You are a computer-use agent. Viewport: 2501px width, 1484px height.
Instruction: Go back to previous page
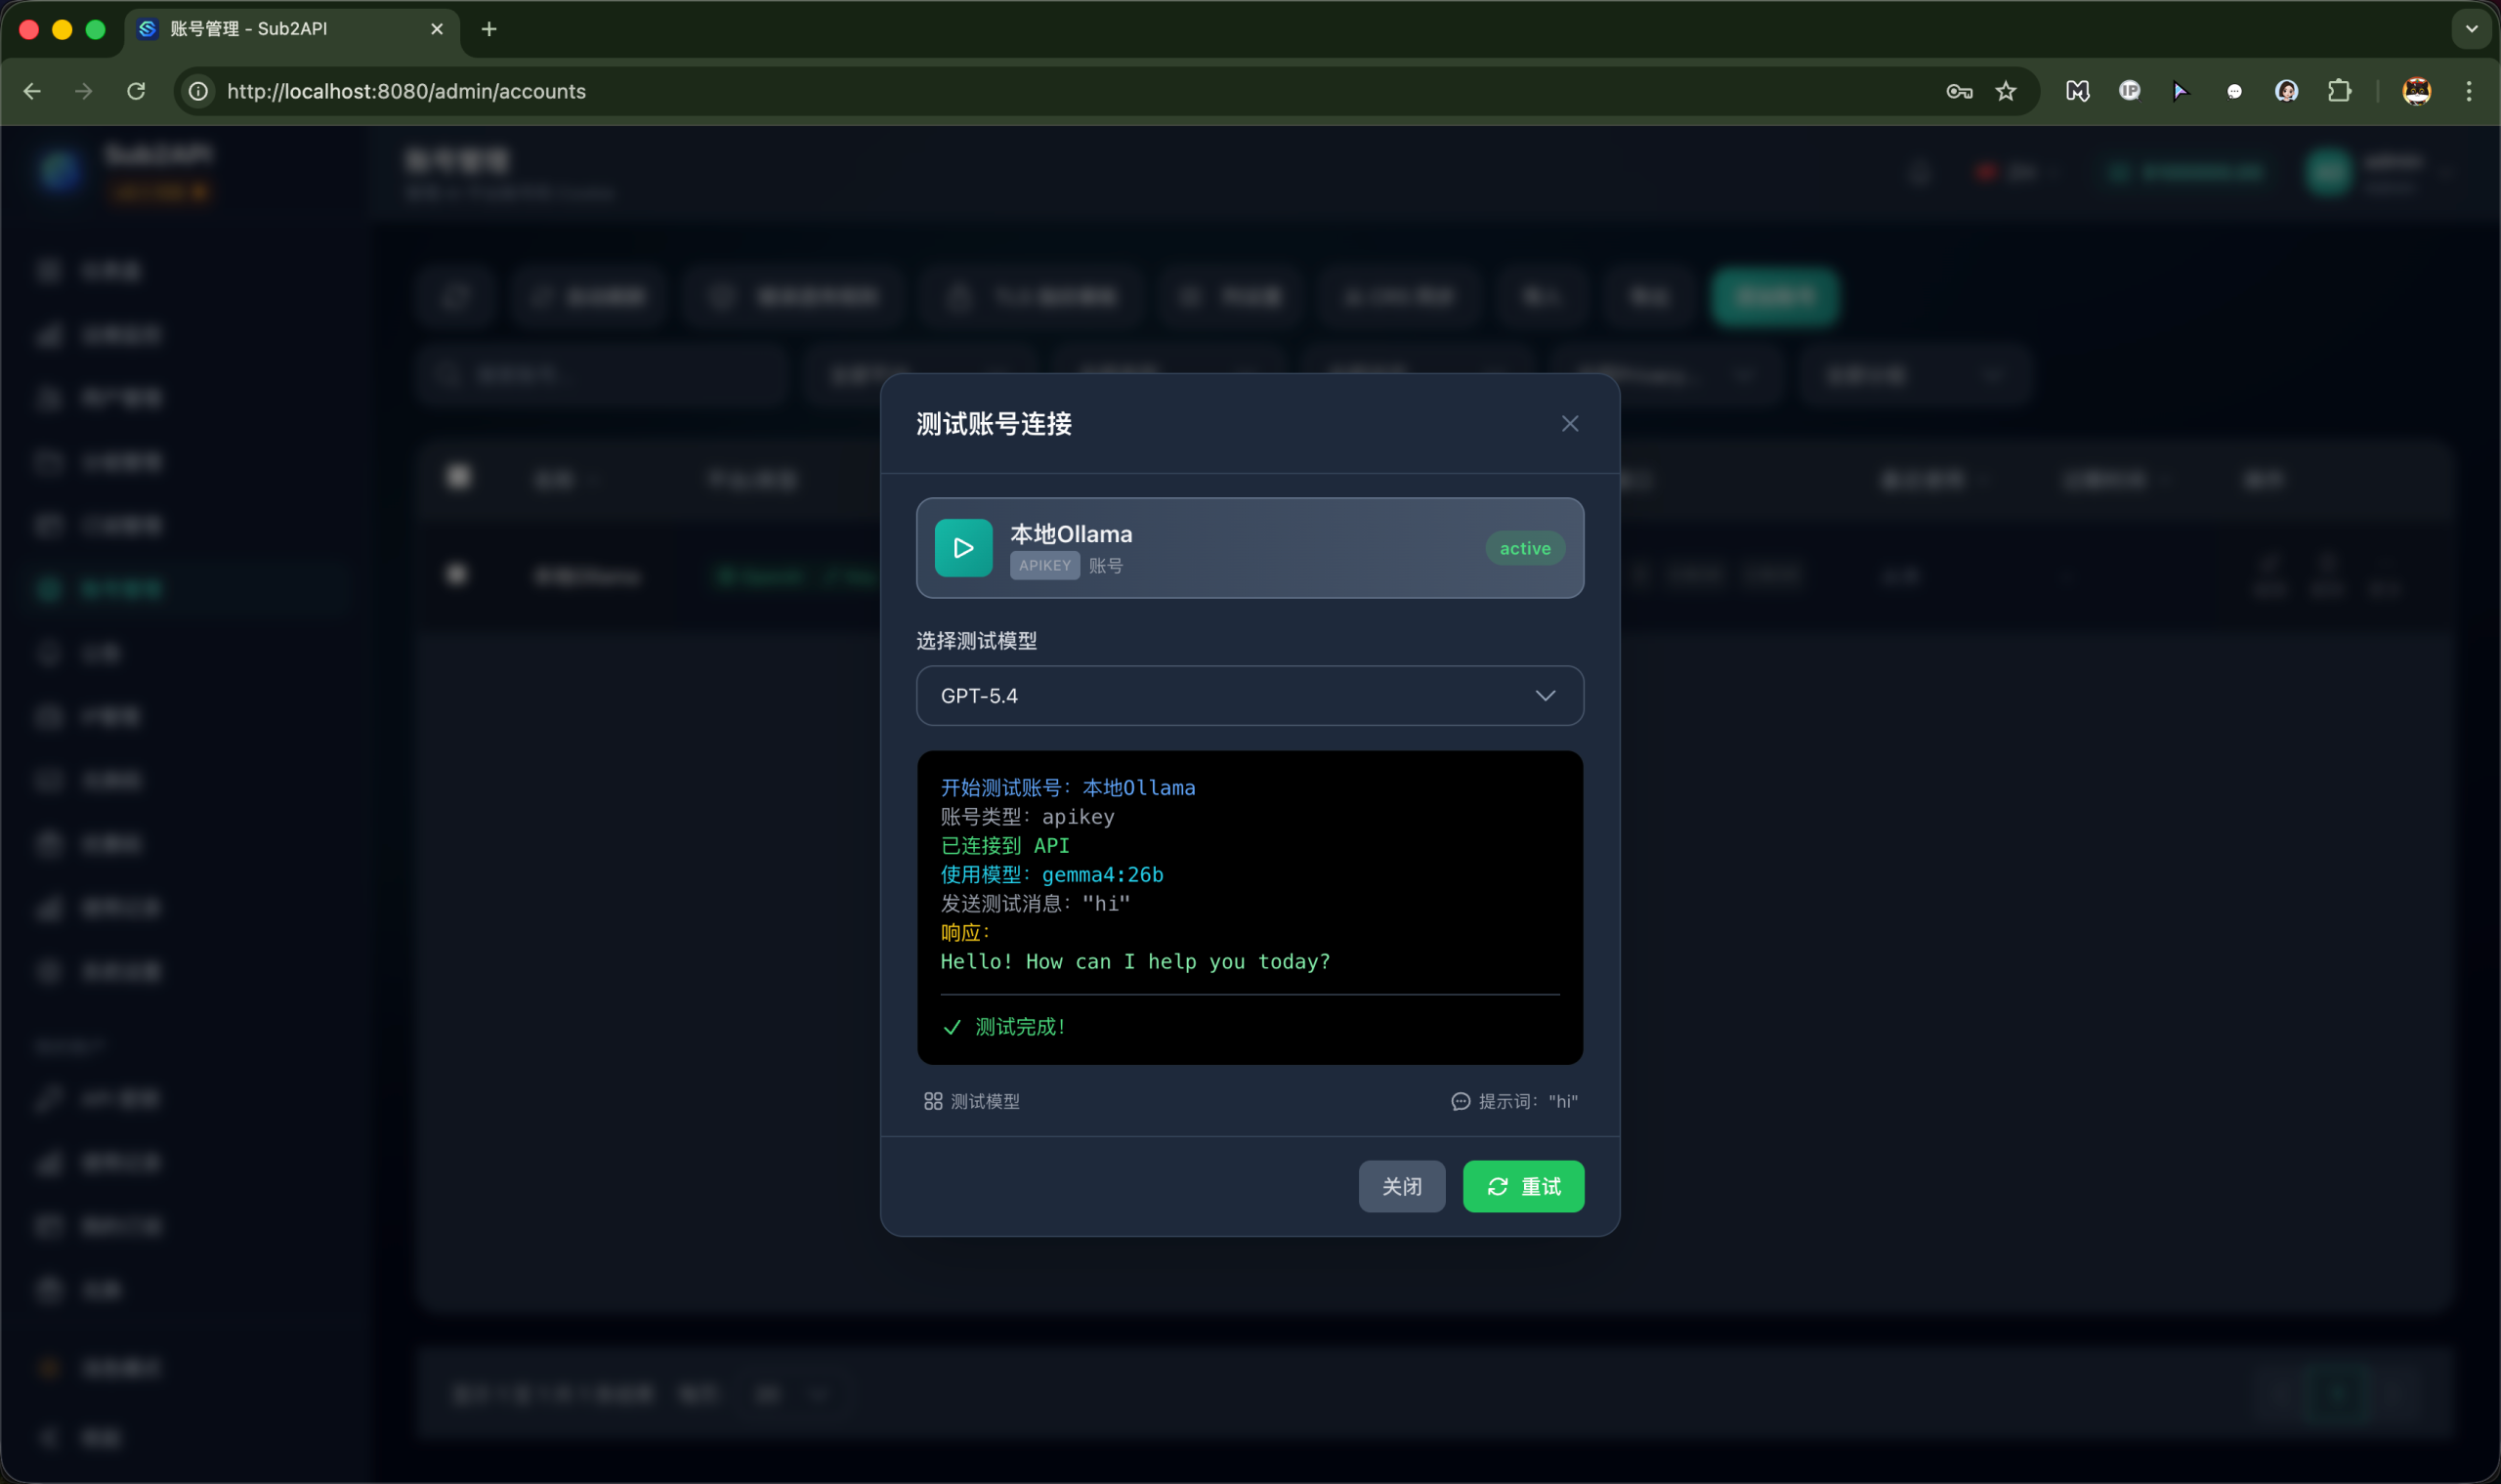click(32, 91)
